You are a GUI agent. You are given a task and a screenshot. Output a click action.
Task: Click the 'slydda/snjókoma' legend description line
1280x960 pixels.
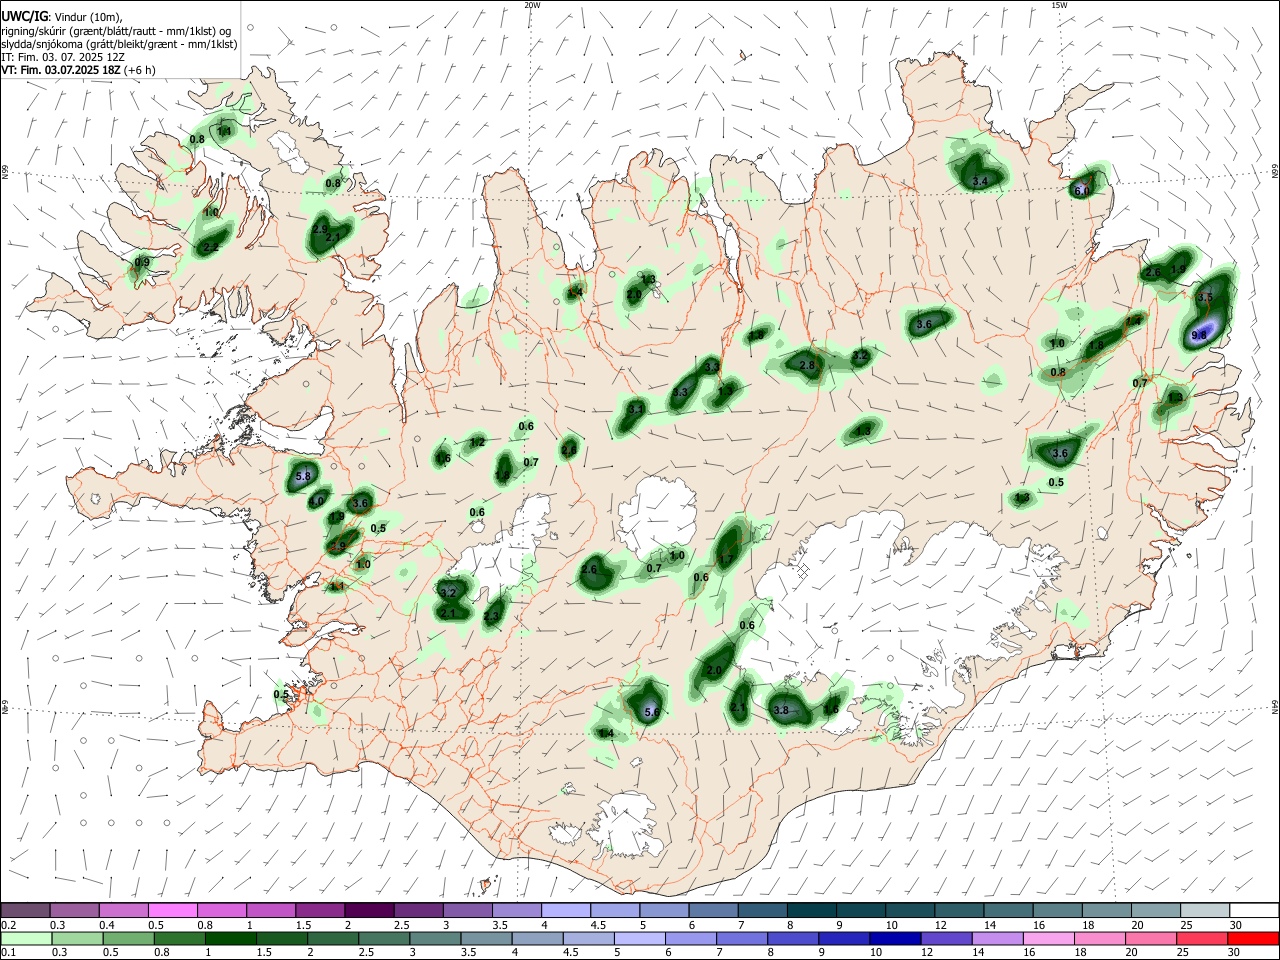tap(119, 44)
